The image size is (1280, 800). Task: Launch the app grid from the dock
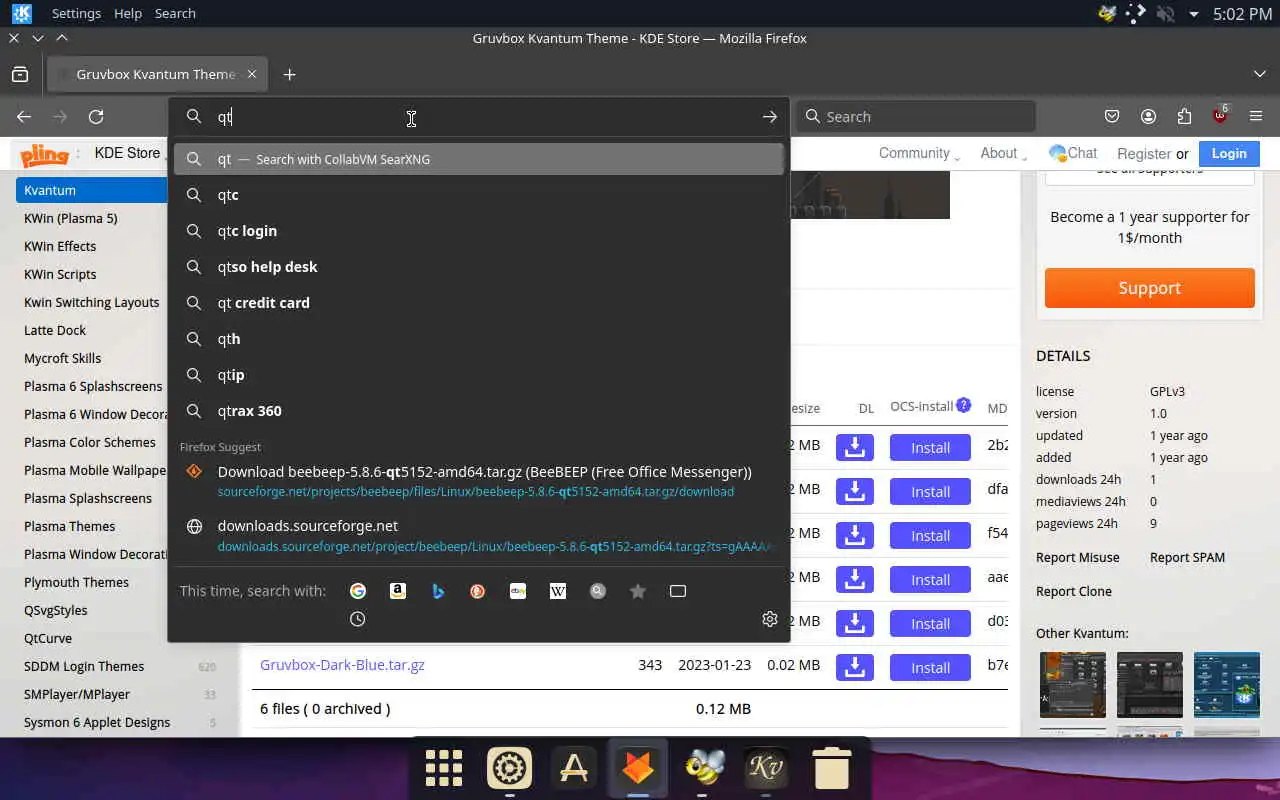point(444,768)
